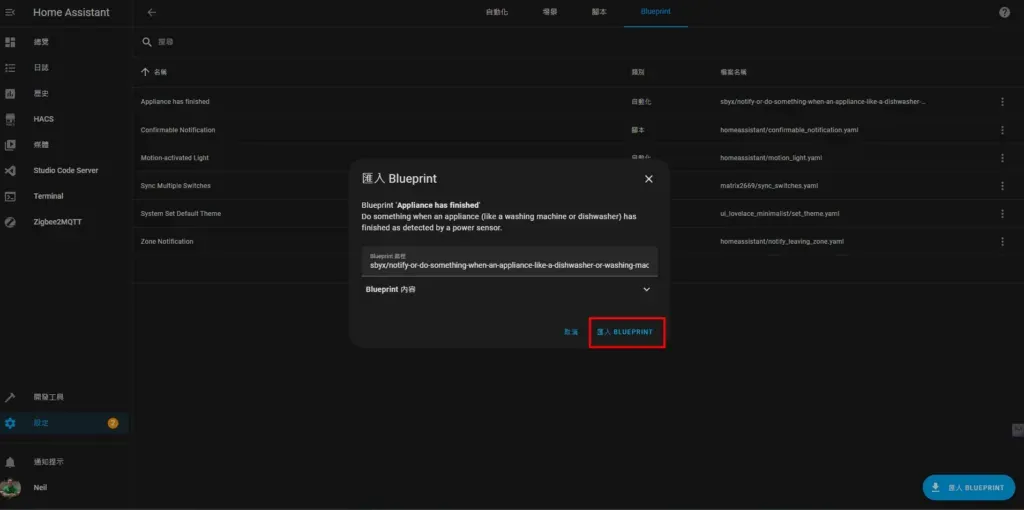Open Terminal from the sidebar
This screenshot has height=510, width=1024.
(10, 197)
